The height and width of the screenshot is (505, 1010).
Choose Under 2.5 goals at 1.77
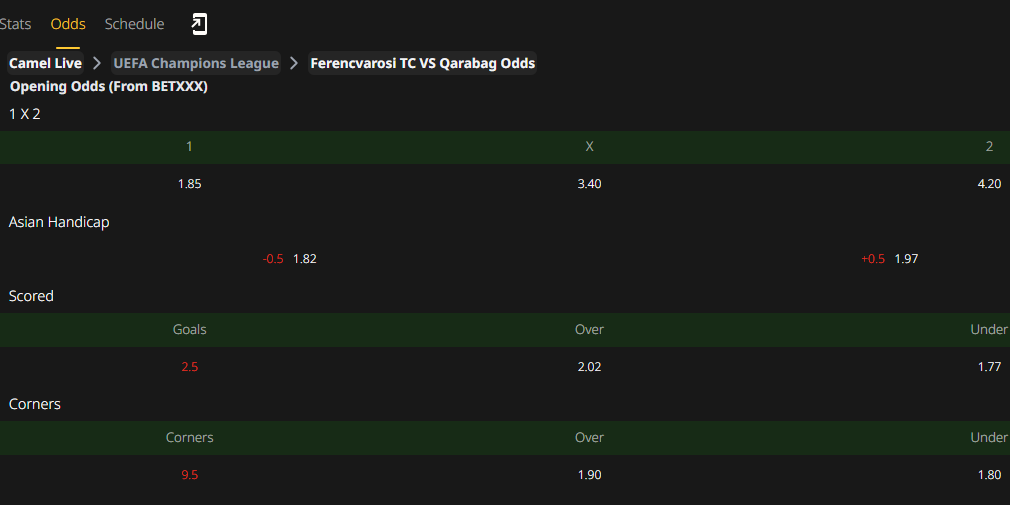989,367
